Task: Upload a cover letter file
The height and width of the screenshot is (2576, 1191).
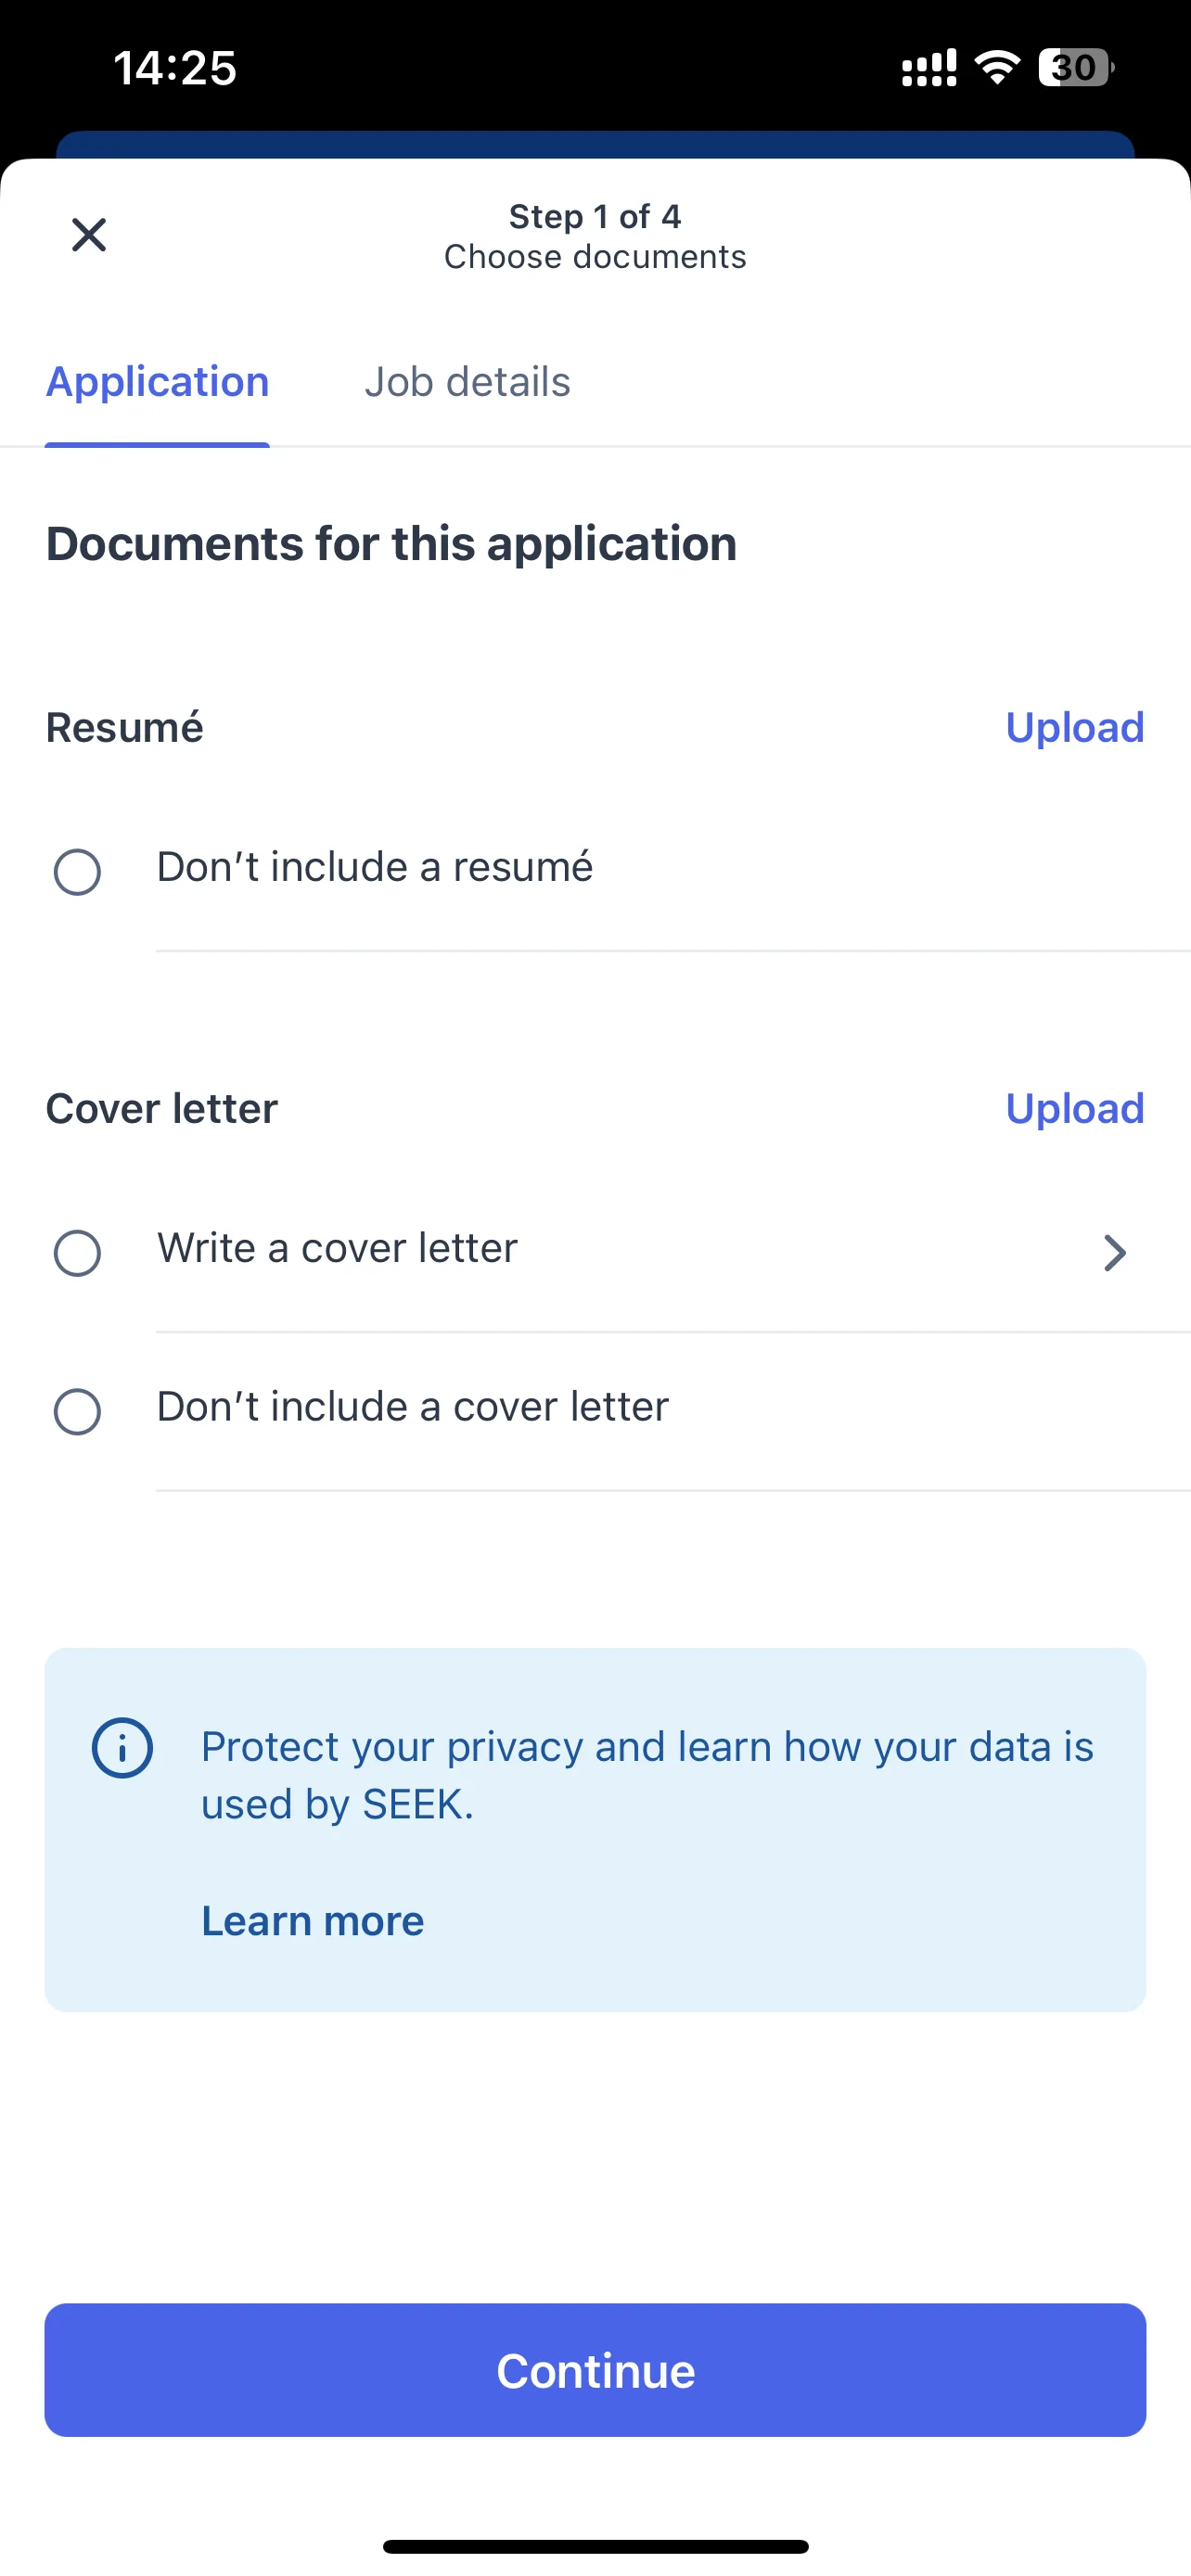Action: pos(1075,1108)
